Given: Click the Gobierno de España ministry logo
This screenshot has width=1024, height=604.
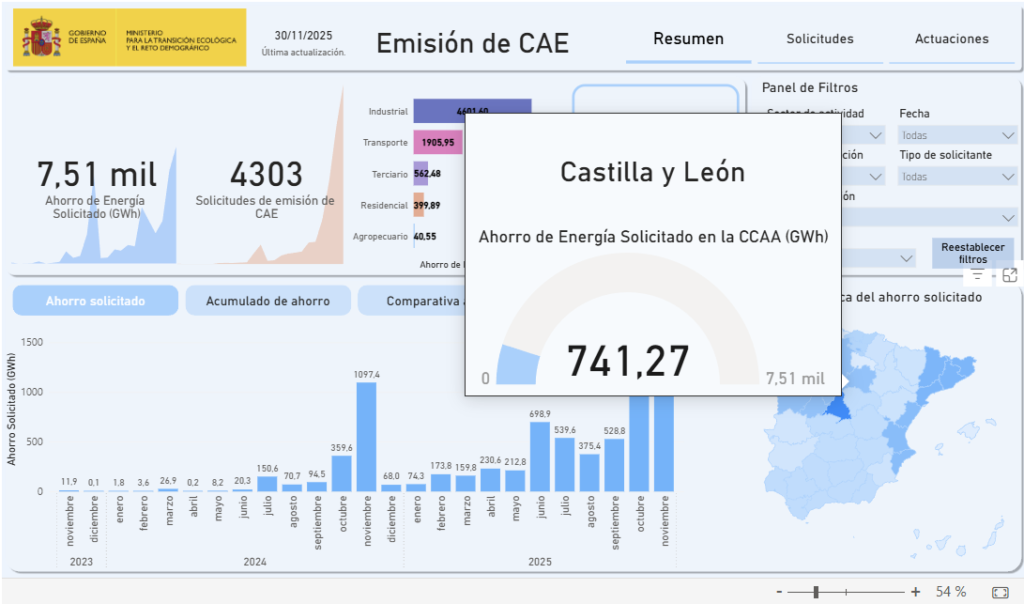Looking at the screenshot, I should click(129, 38).
